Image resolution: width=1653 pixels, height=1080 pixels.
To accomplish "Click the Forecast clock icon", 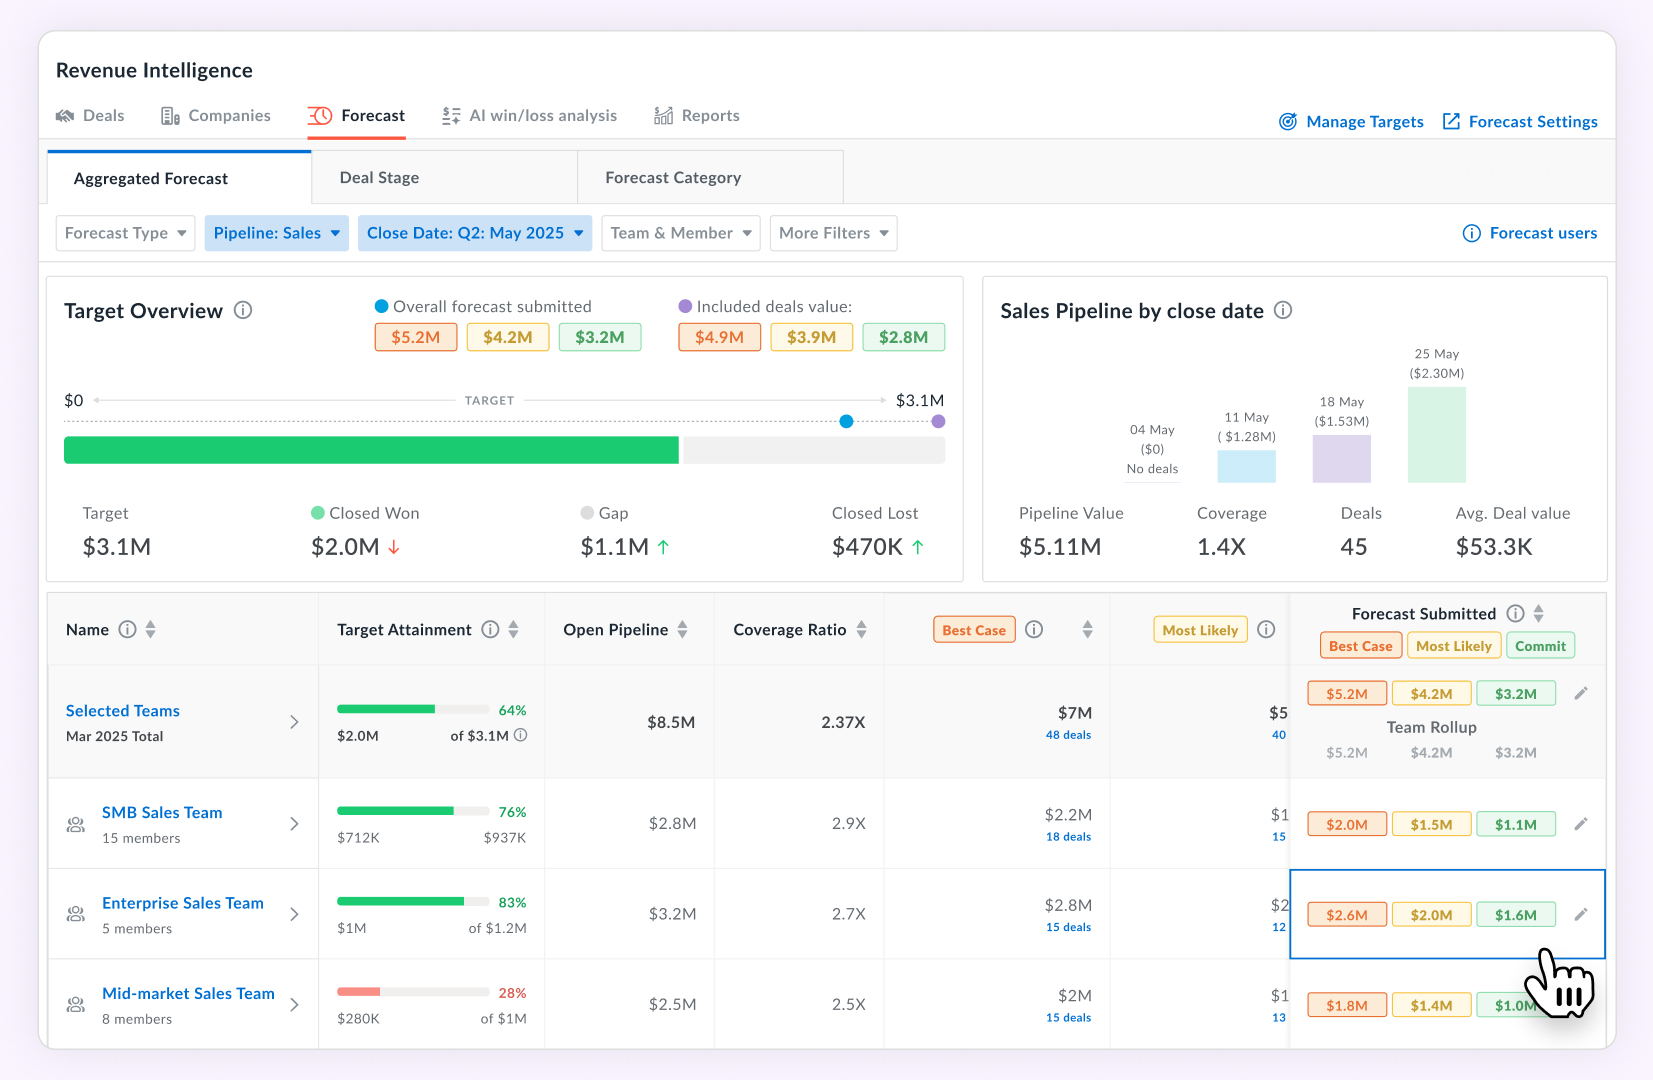I will tap(320, 116).
